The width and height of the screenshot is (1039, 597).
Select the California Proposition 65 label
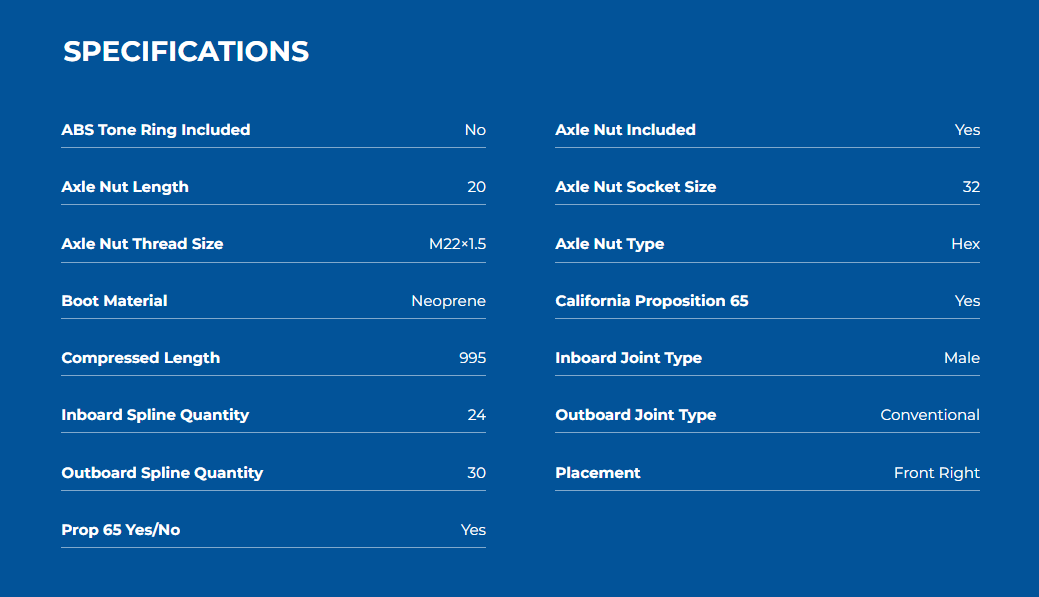(651, 301)
